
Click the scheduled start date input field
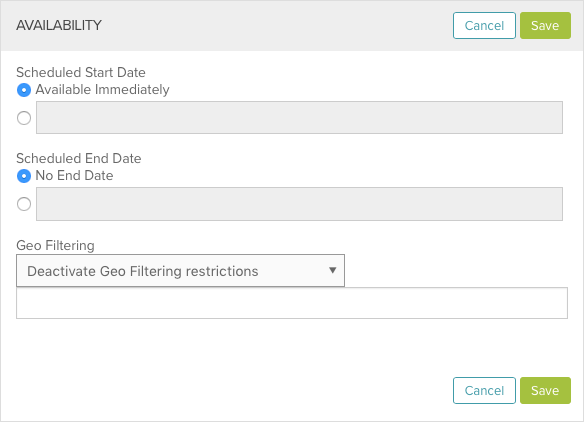299,117
